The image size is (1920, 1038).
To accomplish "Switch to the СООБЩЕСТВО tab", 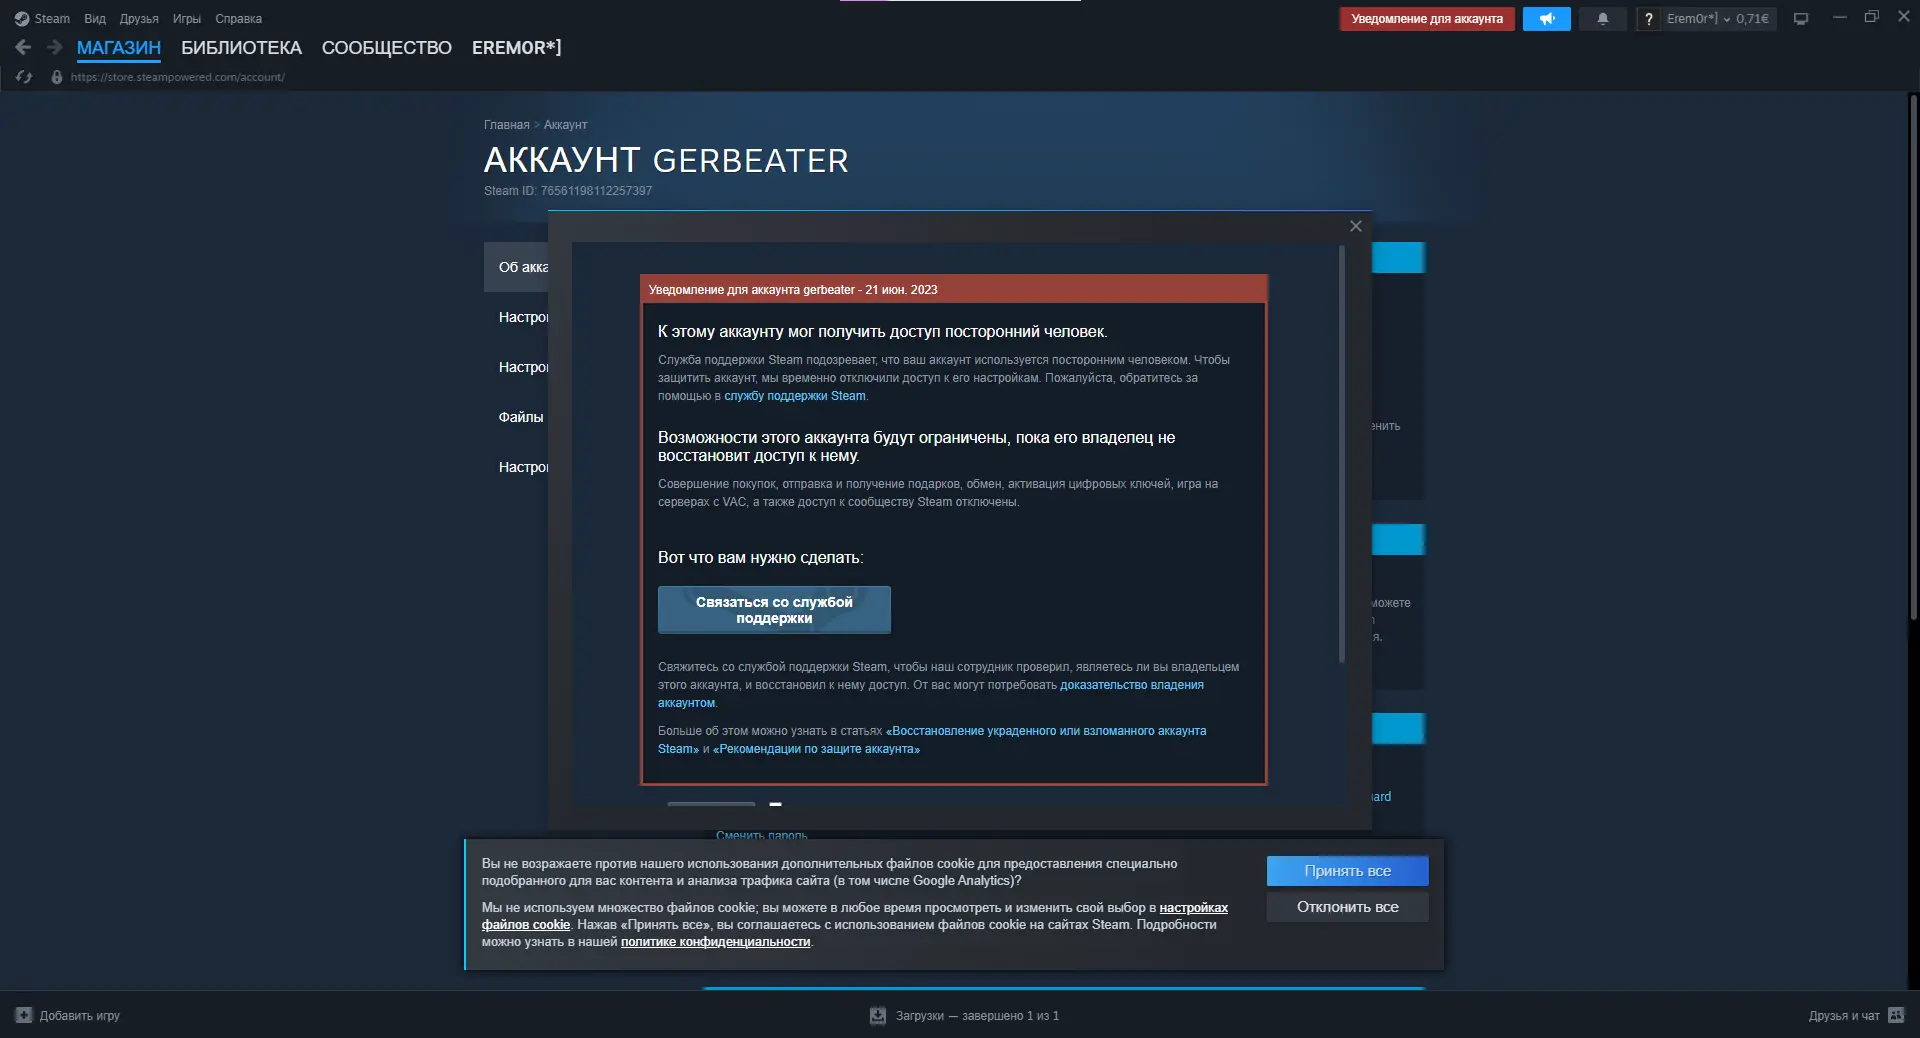I will pyautogui.click(x=387, y=48).
